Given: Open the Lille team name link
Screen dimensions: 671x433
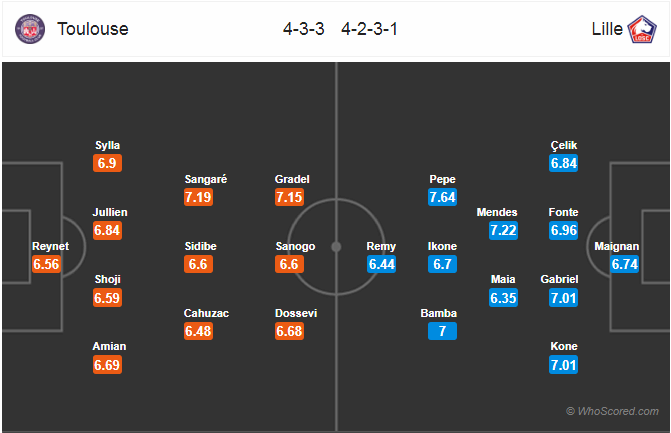Looking at the screenshot, I should coord(607,29).
